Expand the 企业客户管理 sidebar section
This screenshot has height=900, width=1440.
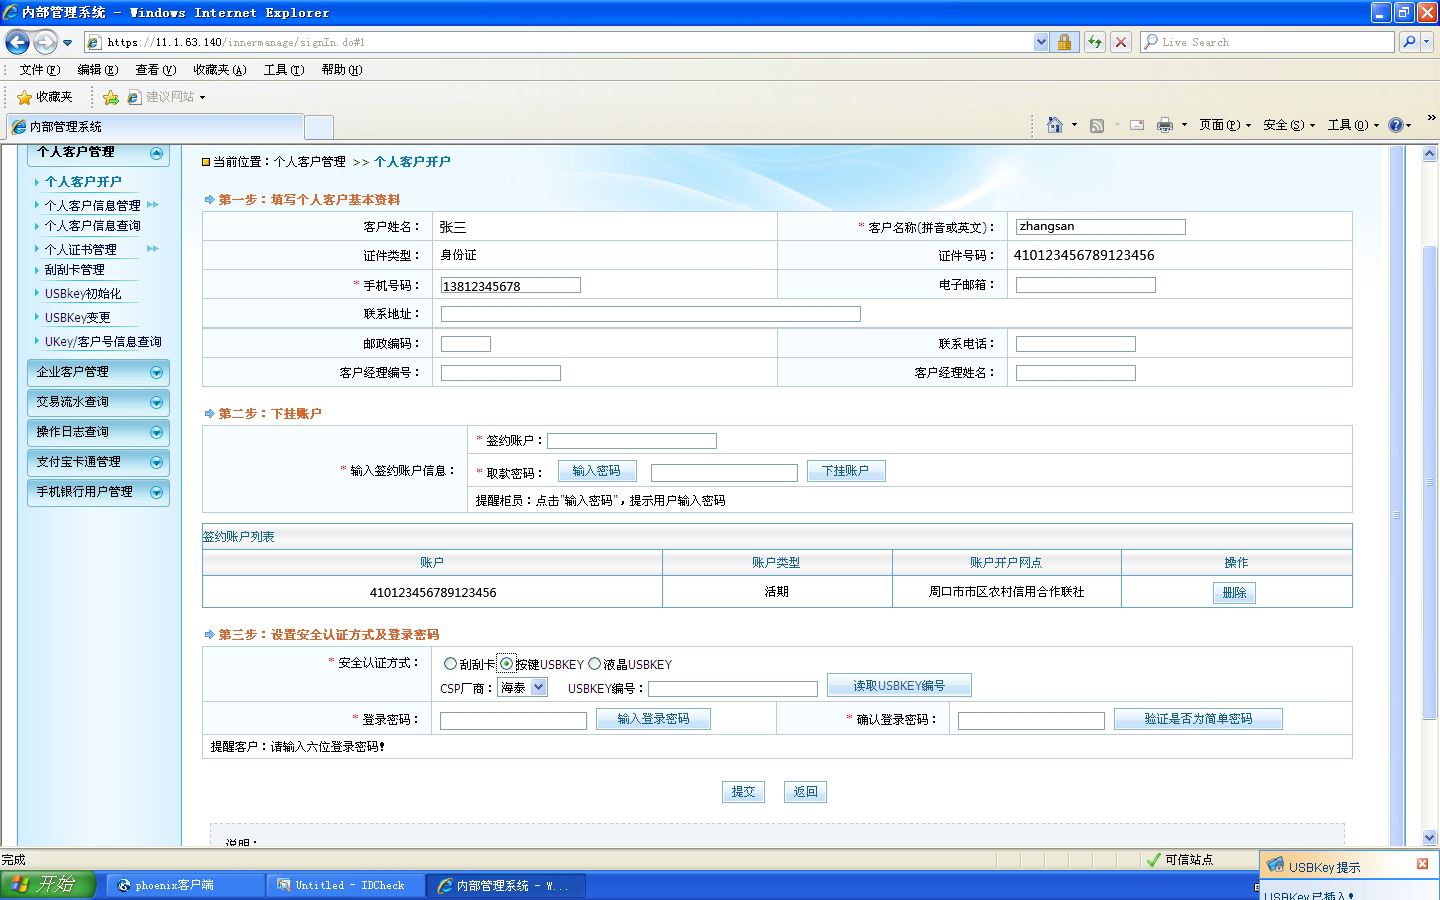[x=98, y=372]
